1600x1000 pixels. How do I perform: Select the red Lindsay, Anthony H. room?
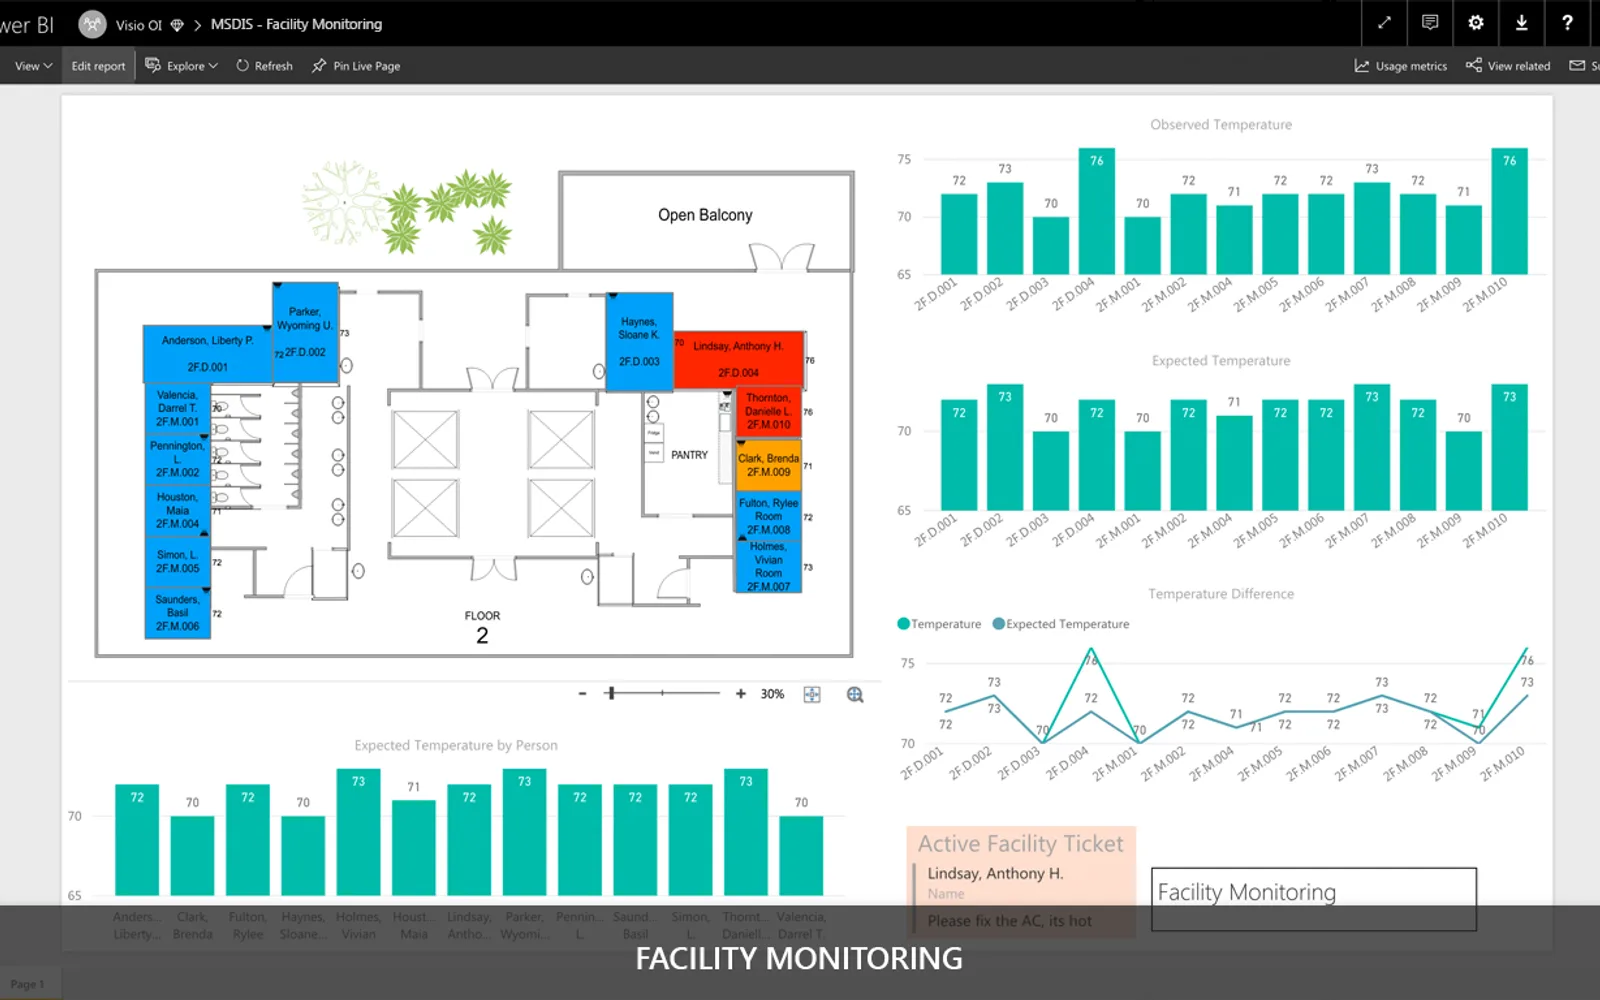[x=739, y=359]
